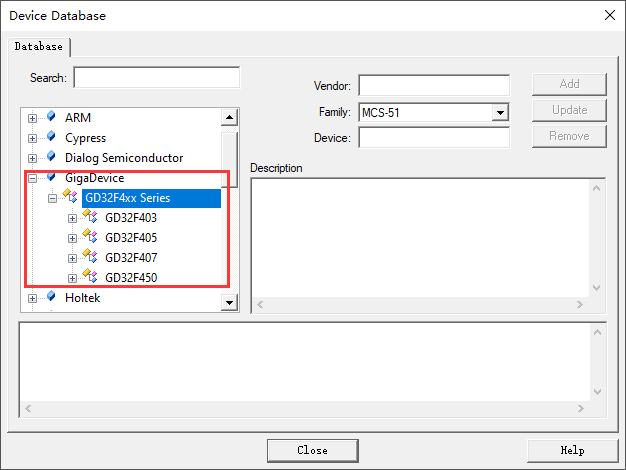Open the Family dropdown showing MCS-51

(x=501, y=112)
